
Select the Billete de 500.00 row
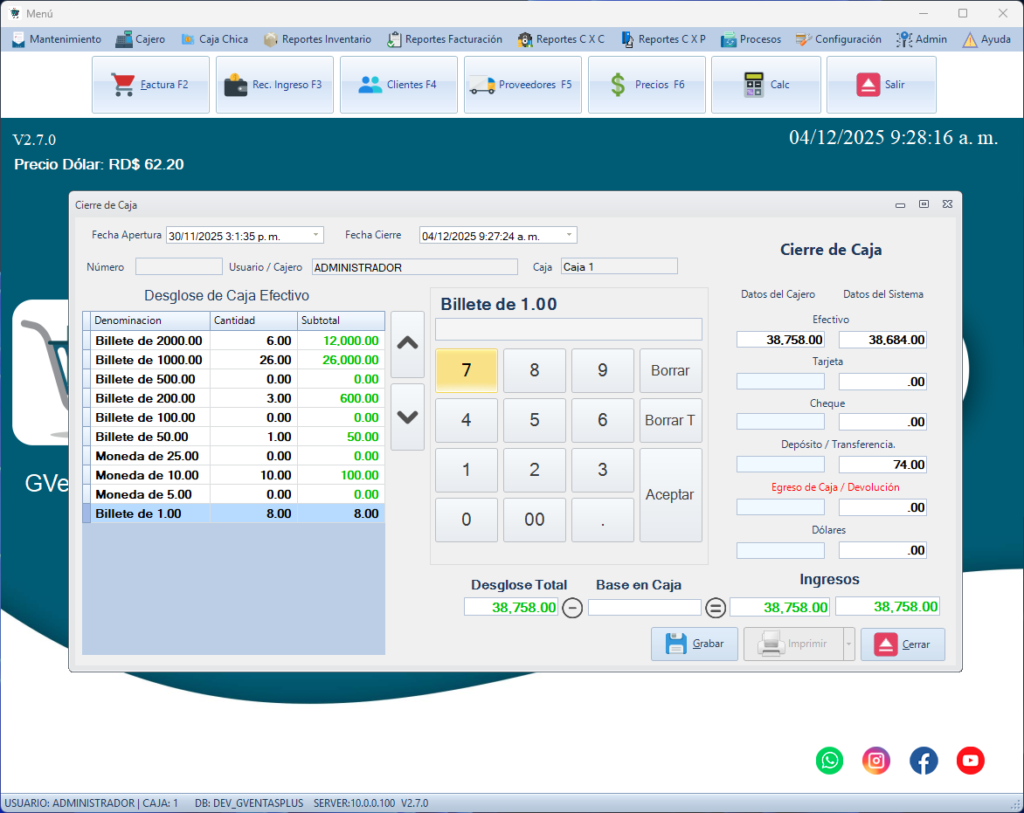pyautogui.click(x=148, y=379)
